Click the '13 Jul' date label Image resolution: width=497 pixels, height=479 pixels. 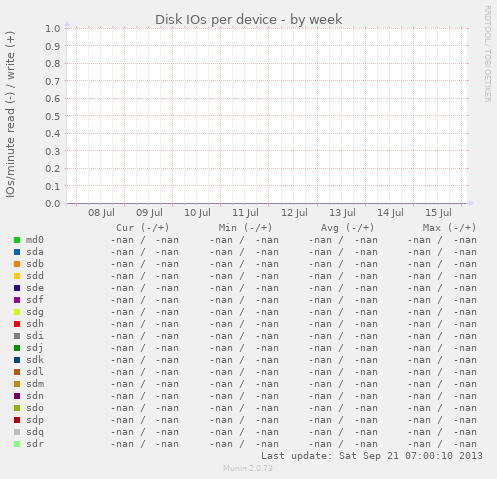(342, 213)
